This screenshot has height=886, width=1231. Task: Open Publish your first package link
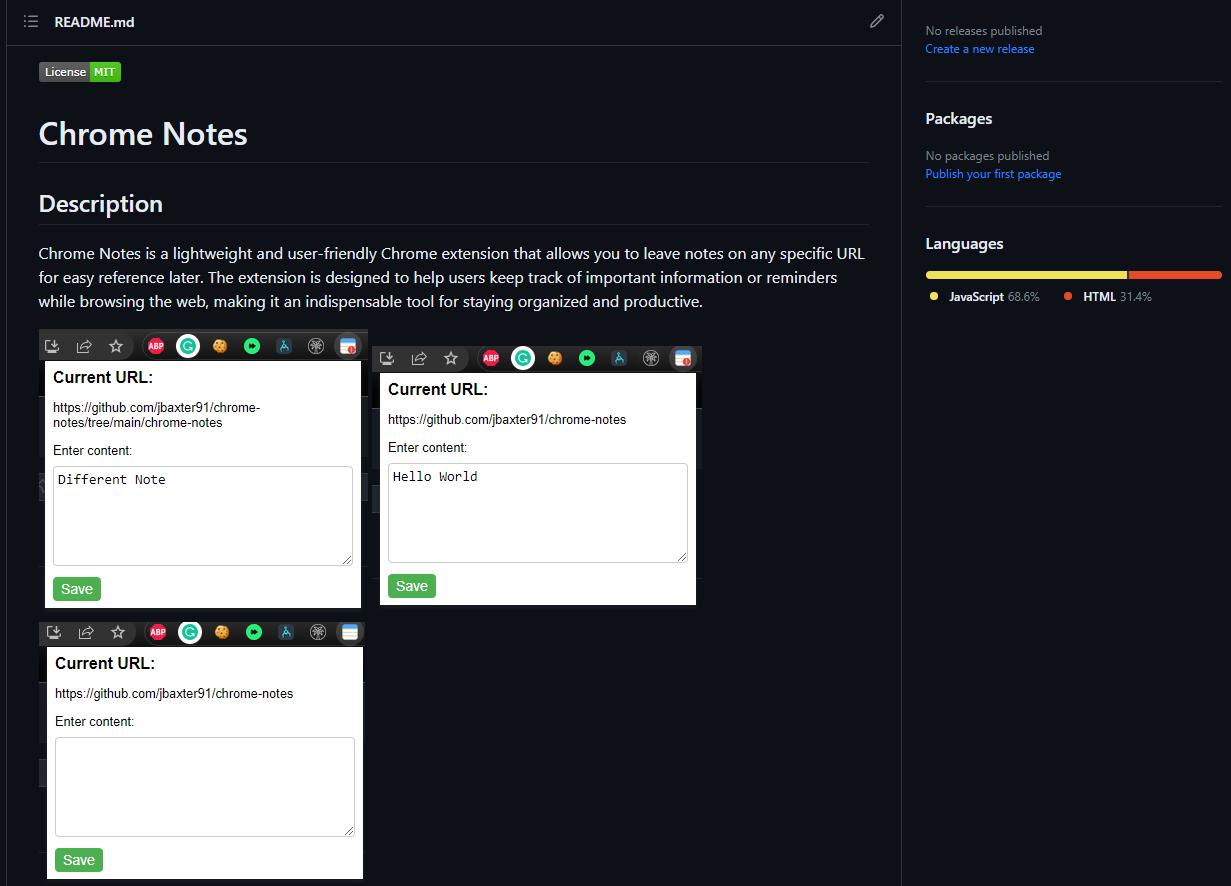pos(993,174)
